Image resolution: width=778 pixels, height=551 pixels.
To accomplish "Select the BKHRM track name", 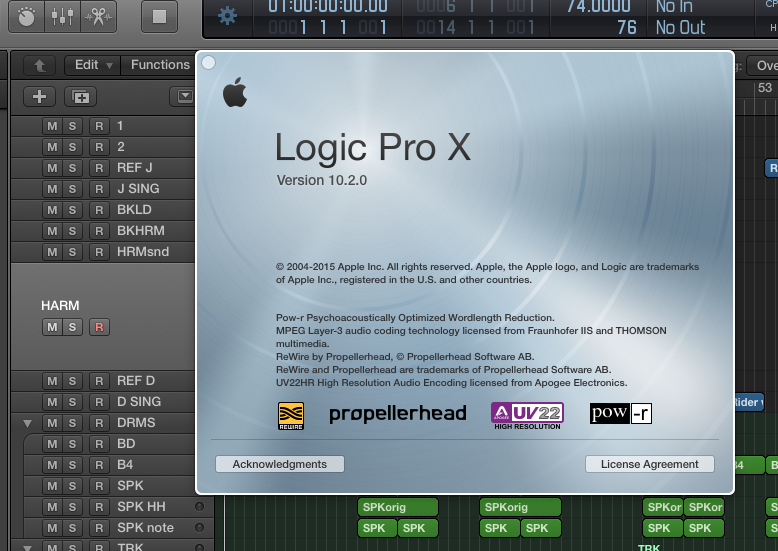I will click(x=141, y=231).
